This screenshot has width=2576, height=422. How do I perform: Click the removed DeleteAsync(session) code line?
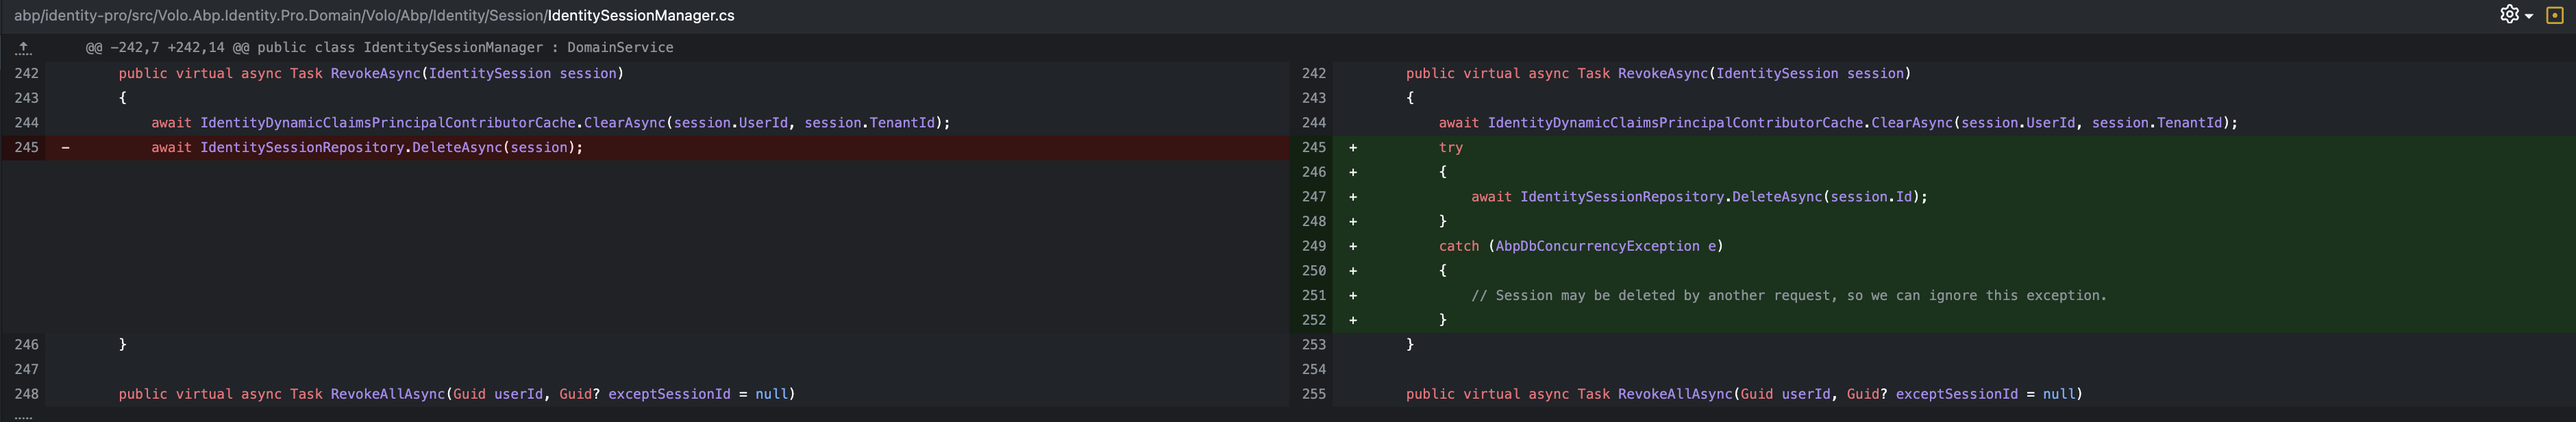coord(367,147)
